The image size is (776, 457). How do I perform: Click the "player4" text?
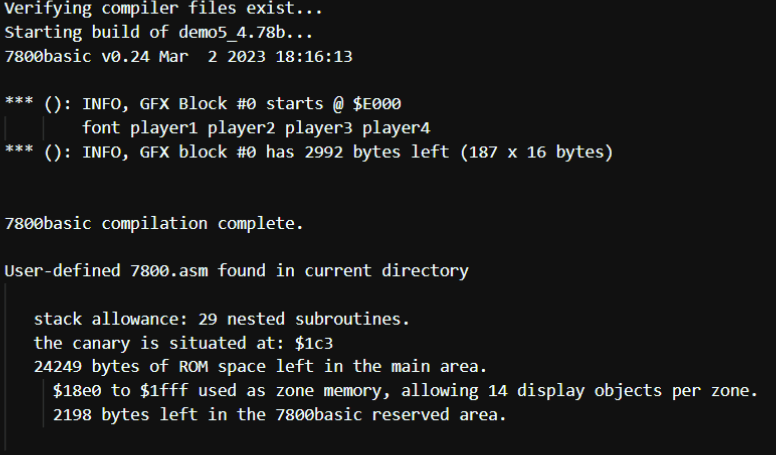click(x=393, y=129)
